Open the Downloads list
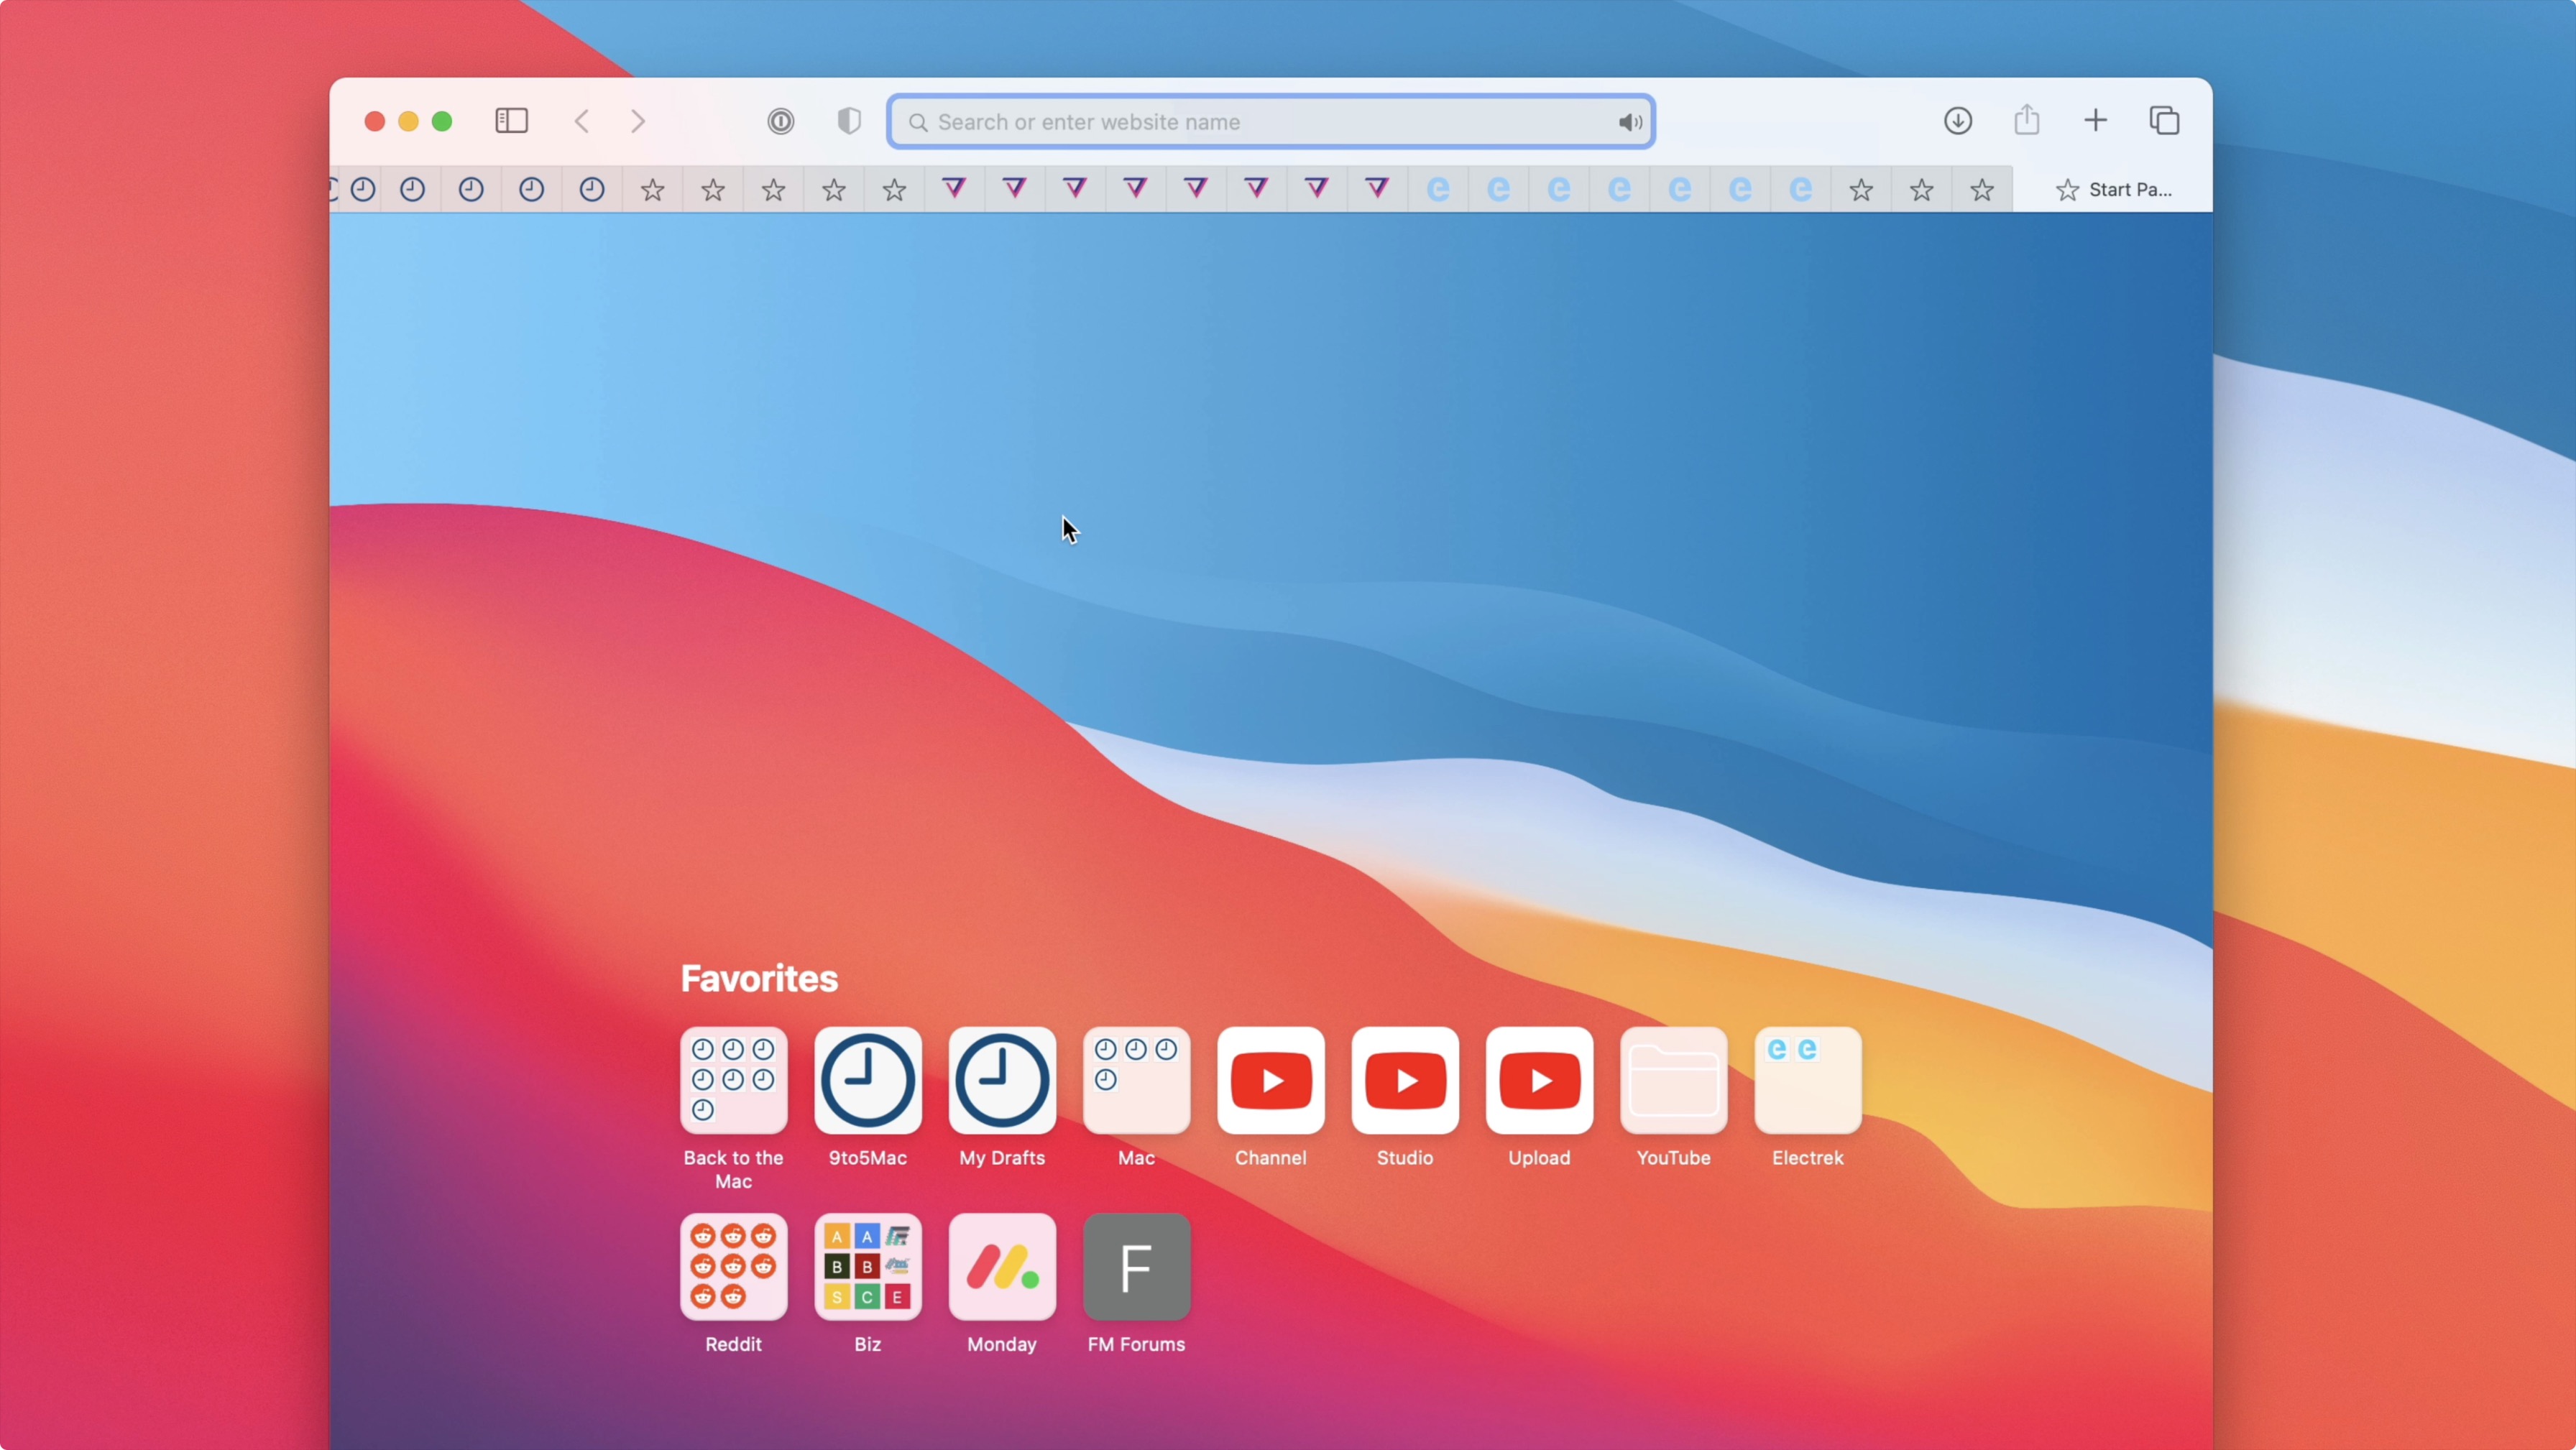Viewport: 2576px width, 1450px height. click(1958, 120)
